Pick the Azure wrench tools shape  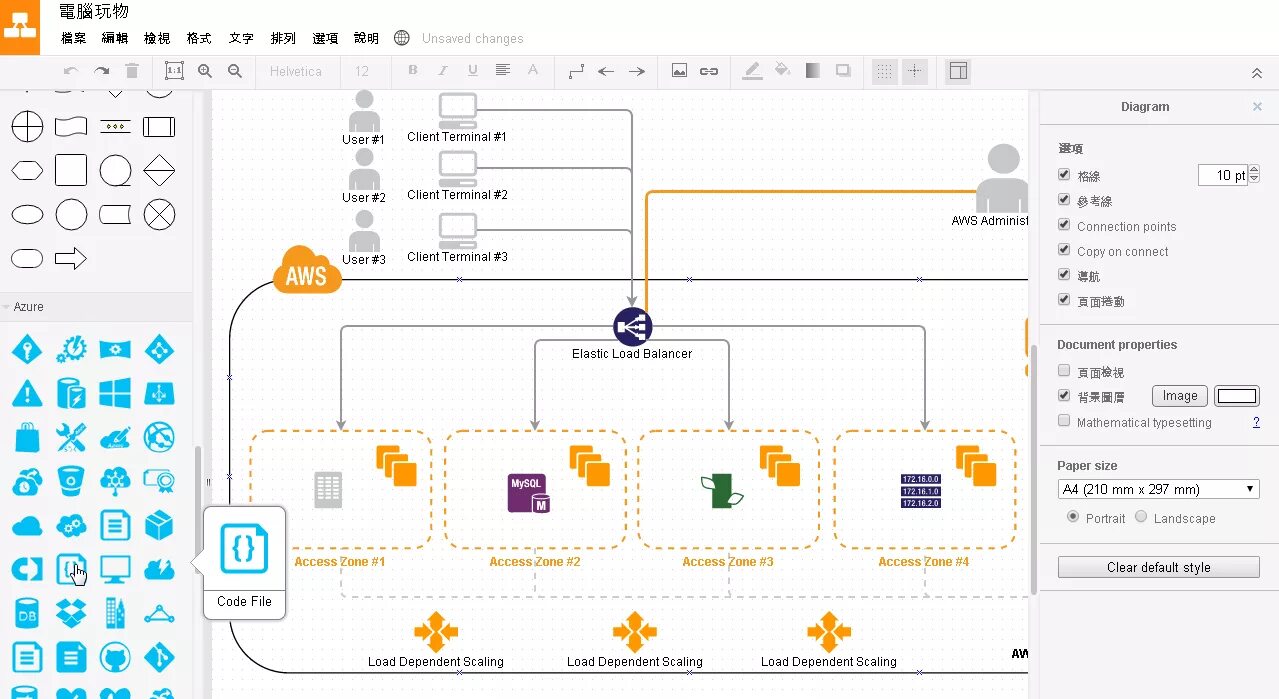click(71, 437)
